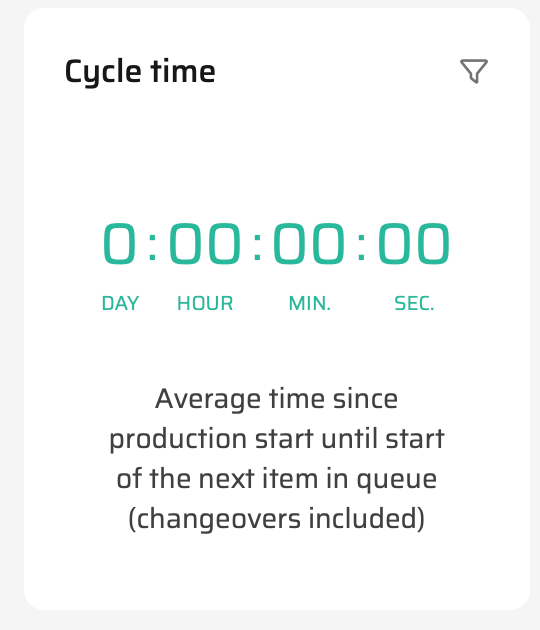Click the hour digits 00 in timer
The height and width of the screenshot is (630, 540).
click(x=205, y=243)
